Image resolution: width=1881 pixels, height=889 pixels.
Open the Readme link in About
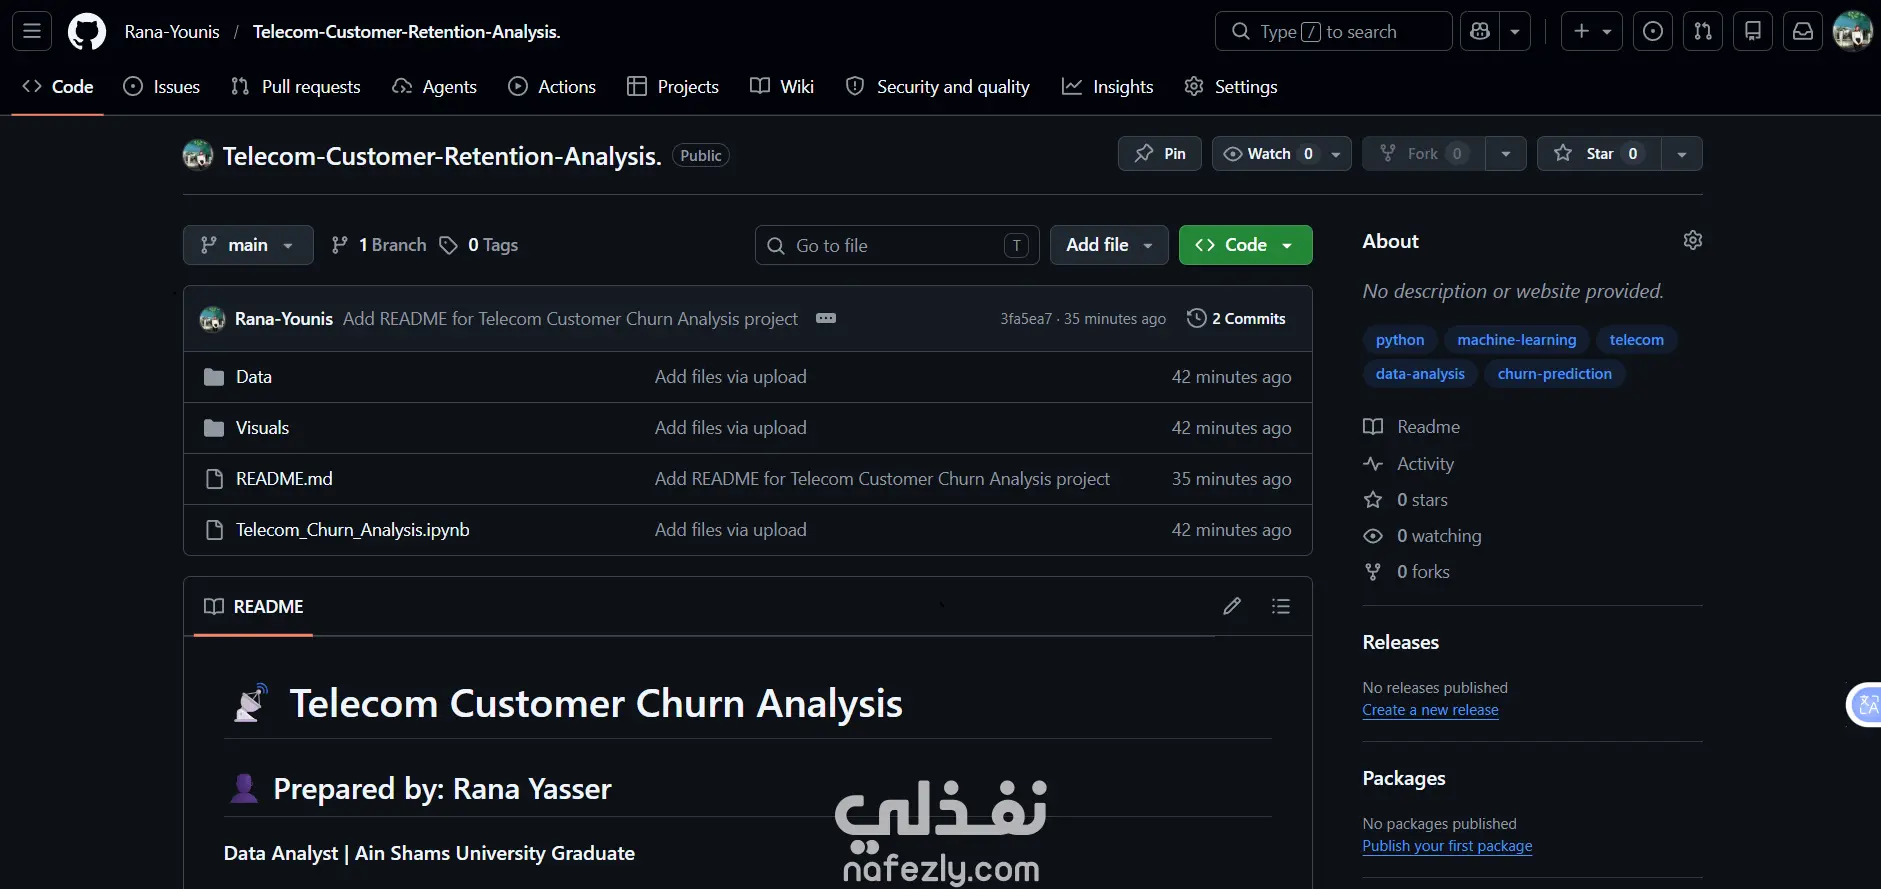(x=1412, y=427)
